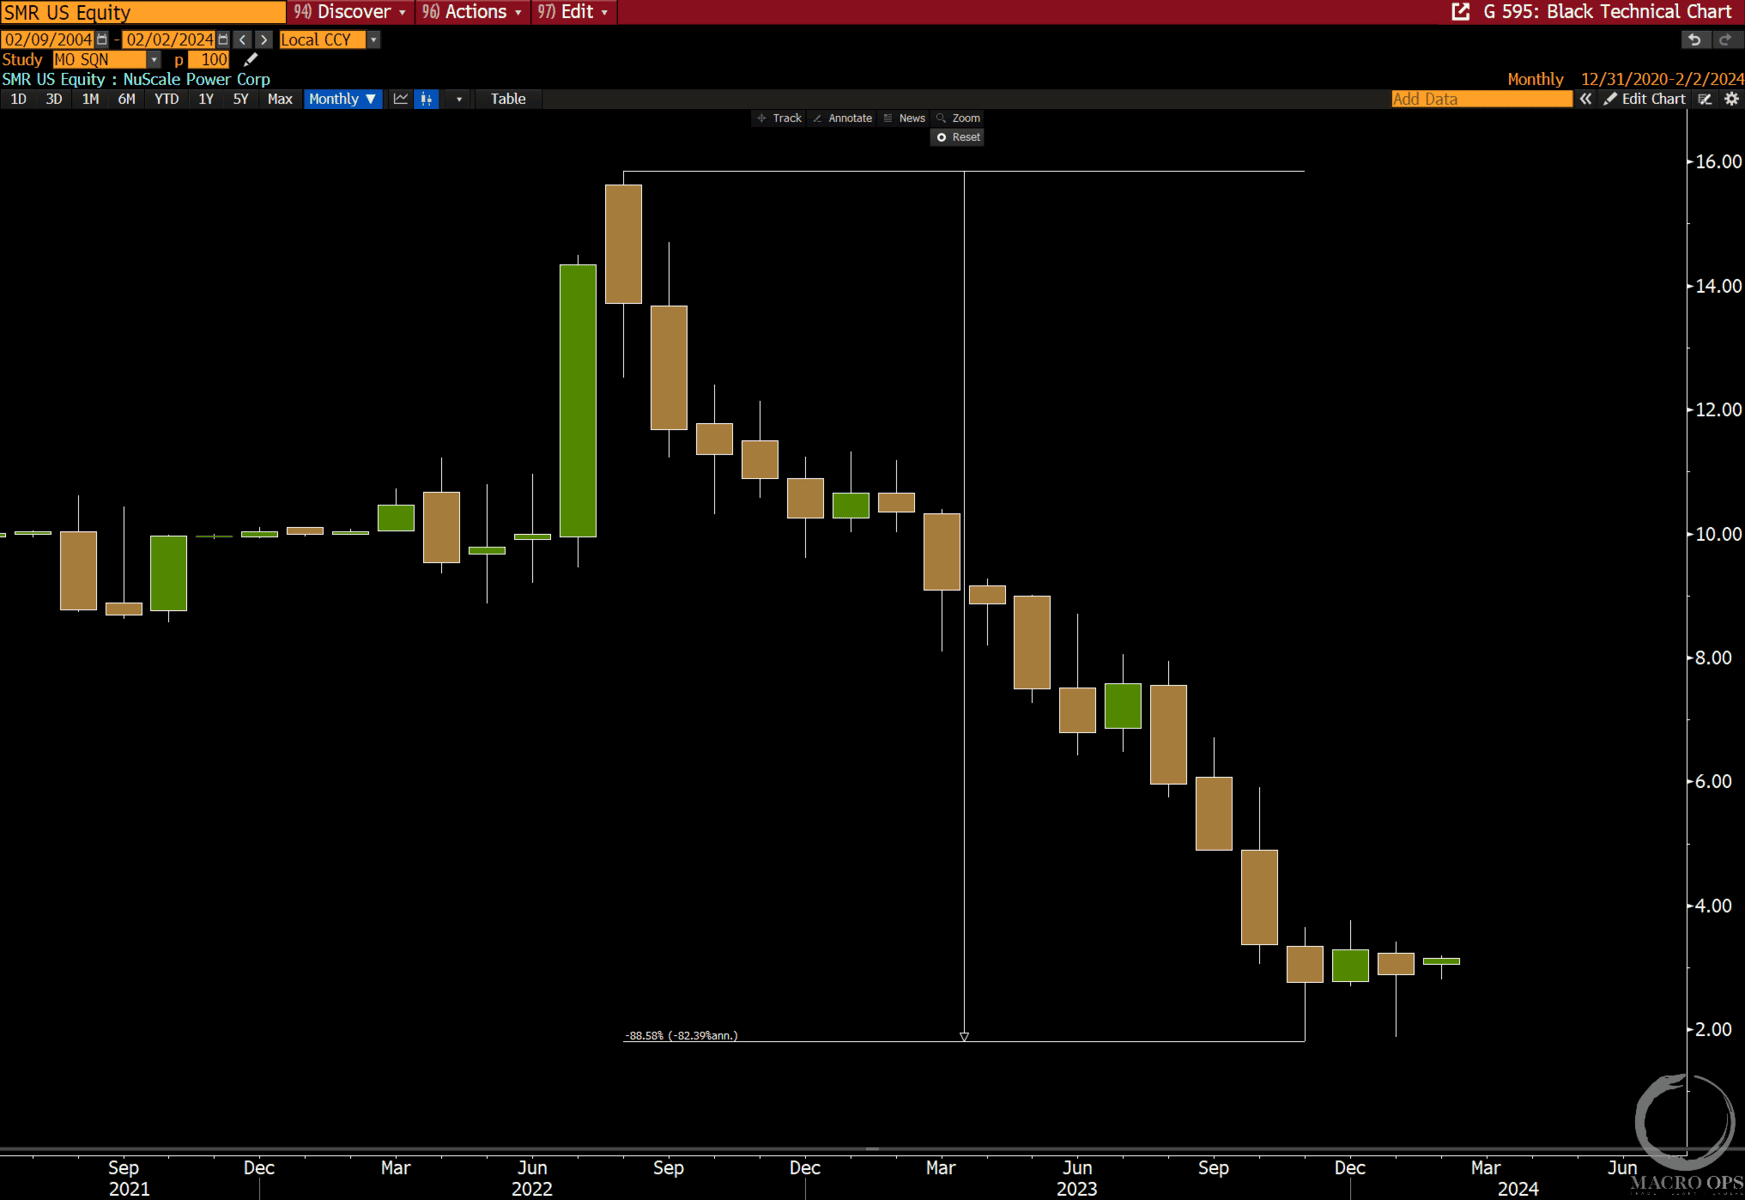Screen dimensions: 1745x1200
Task: Open the end date calendar picker
Action: [x=223, y=40]
